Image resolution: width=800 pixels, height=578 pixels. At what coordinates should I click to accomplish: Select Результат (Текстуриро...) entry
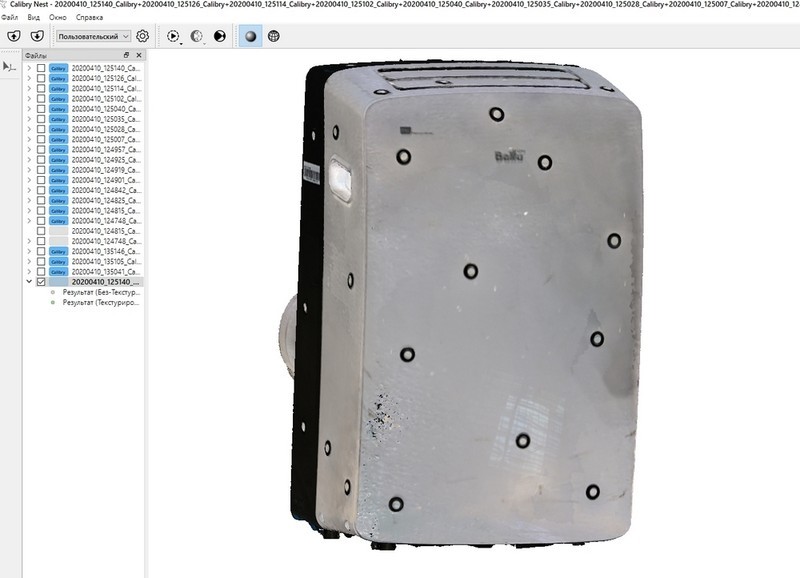point(99,302)
